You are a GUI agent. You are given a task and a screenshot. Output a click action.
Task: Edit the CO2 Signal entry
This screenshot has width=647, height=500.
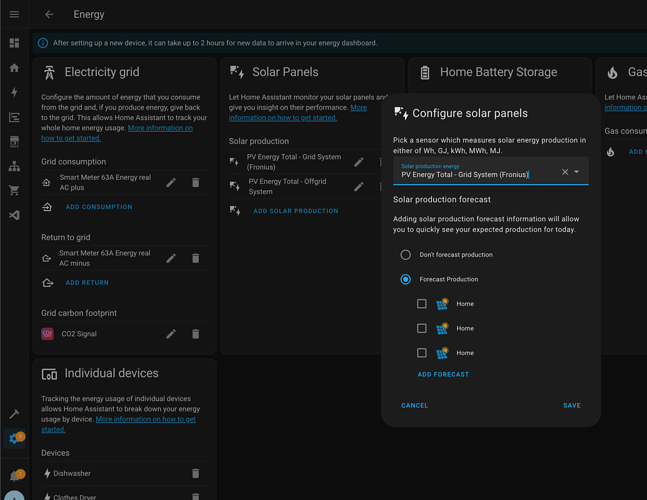(x=171, y=334)
